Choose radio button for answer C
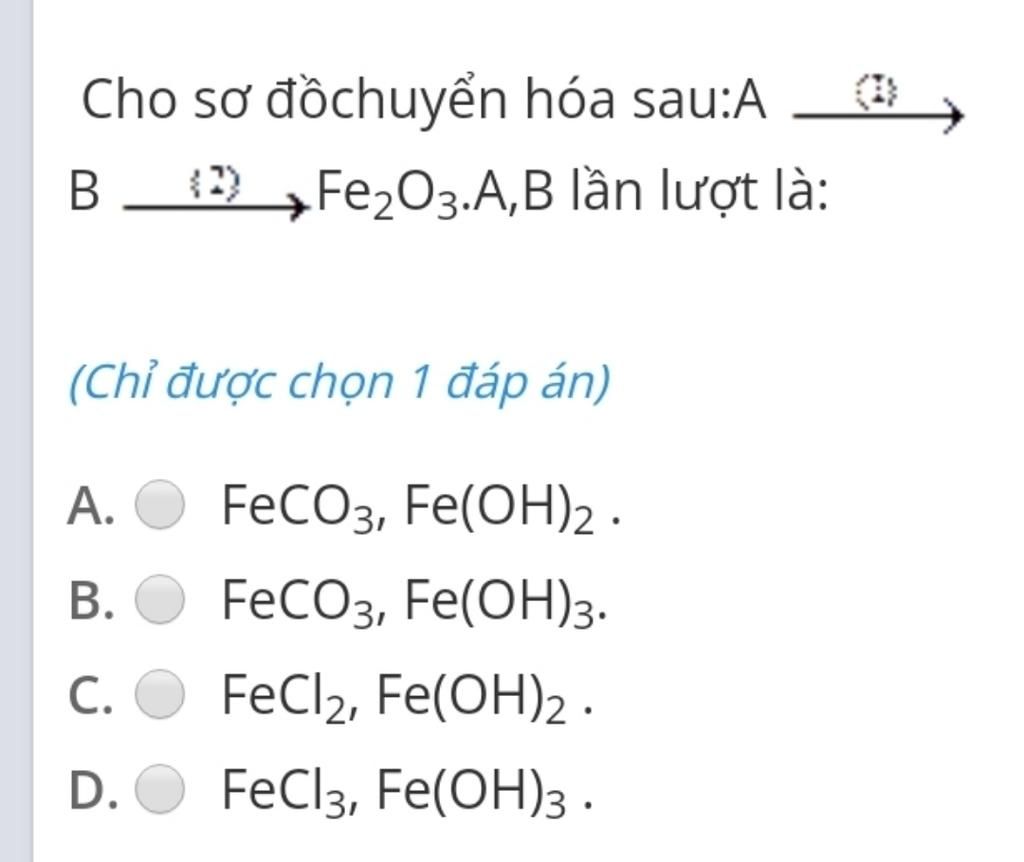This screenshot has height=862, width=1024. (159, 694)
